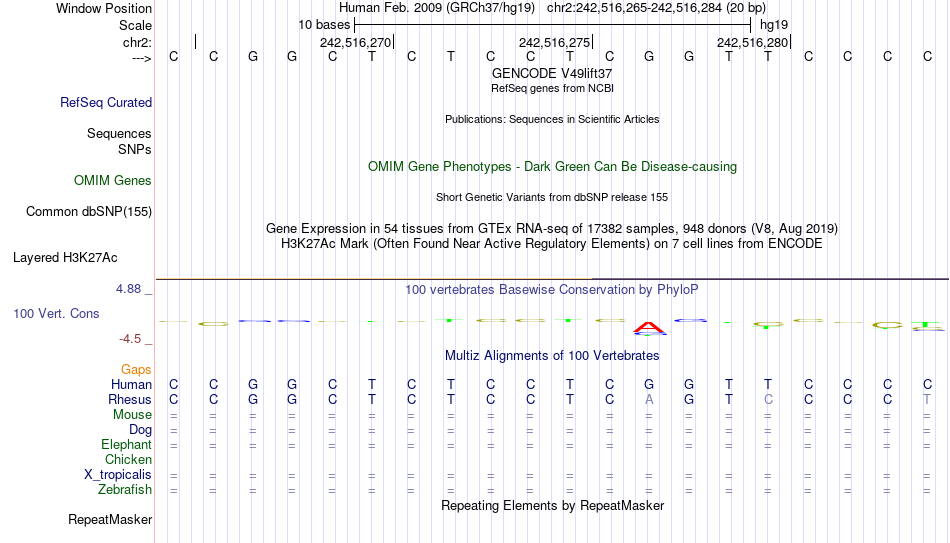Select the Dog species label
The height and width of the screenshot is (543, 950).
pos(141,430)
